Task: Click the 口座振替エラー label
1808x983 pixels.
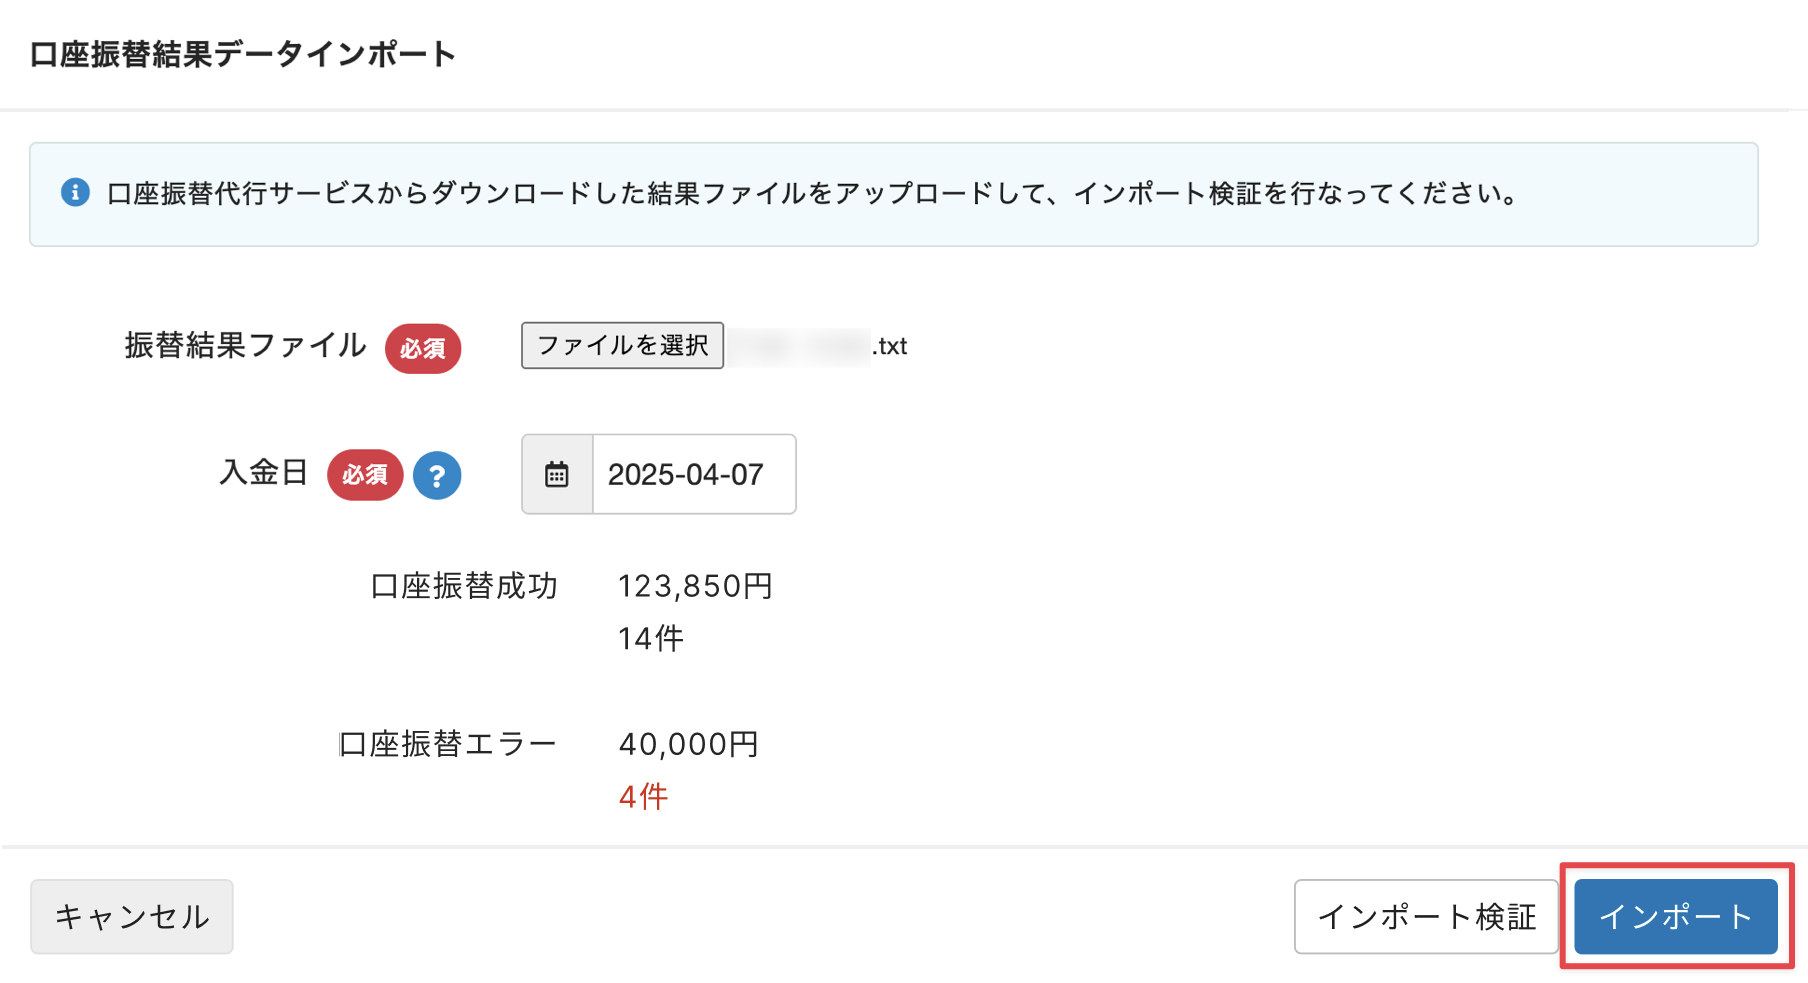Action: point(448,744)
